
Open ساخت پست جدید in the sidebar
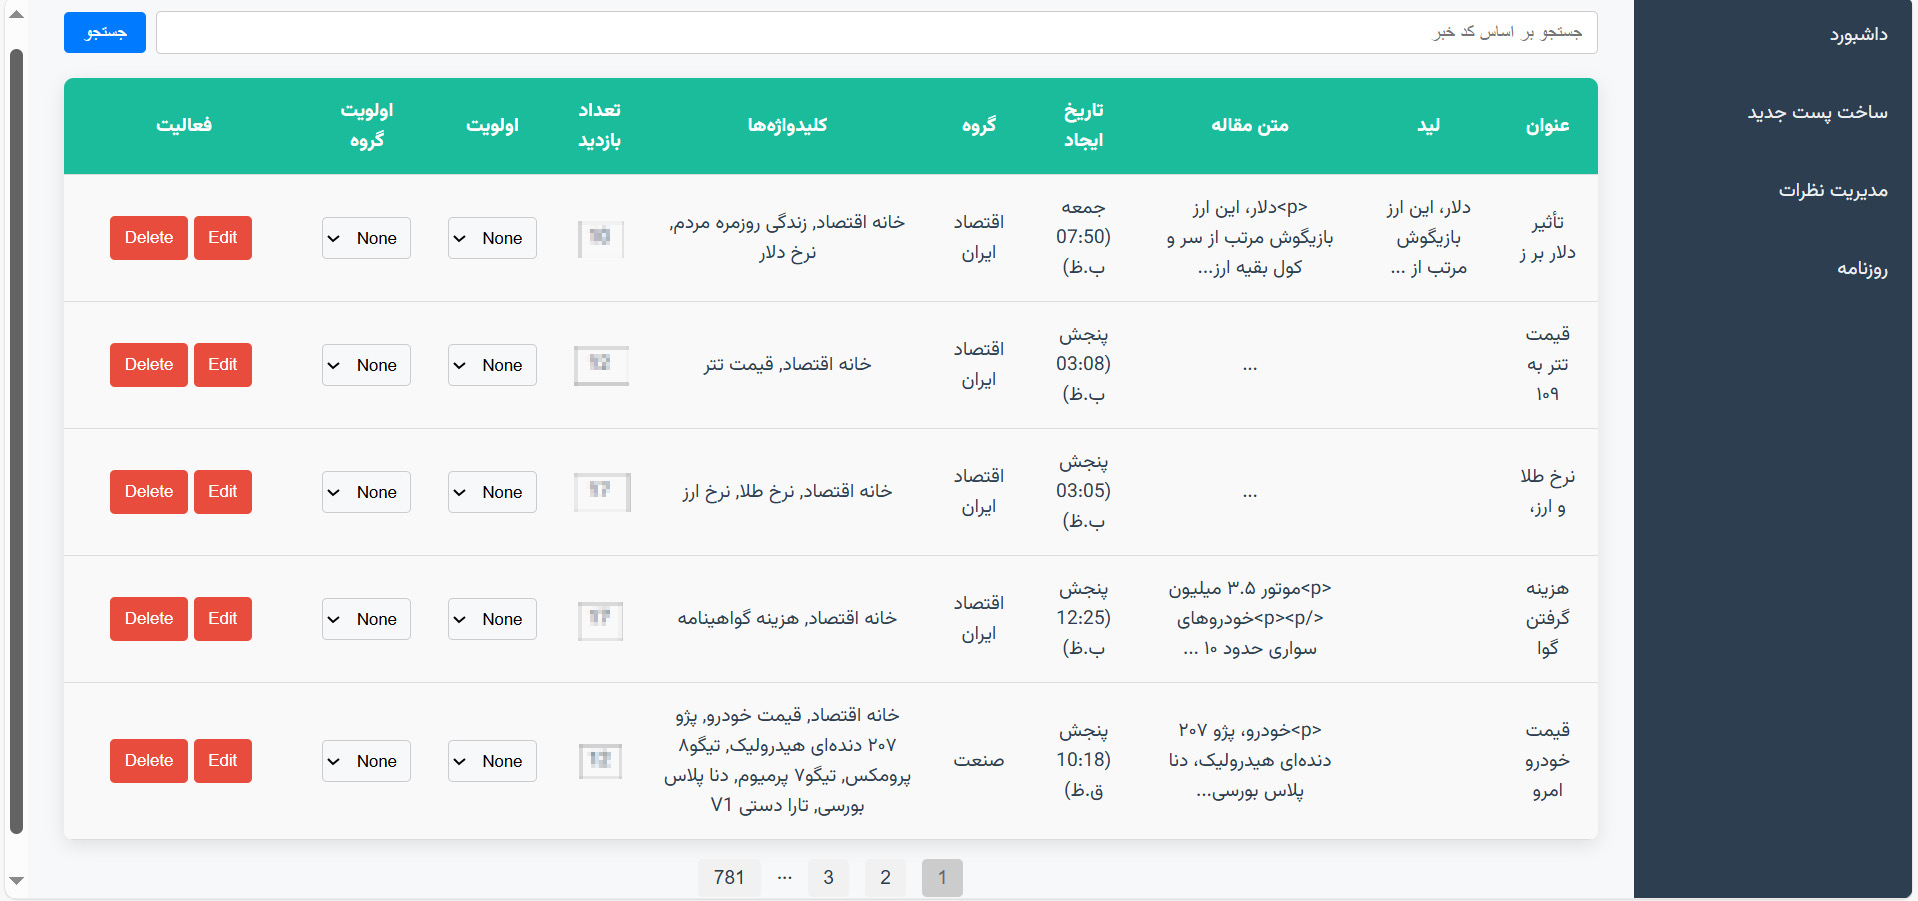click(x=1817, y=113)
